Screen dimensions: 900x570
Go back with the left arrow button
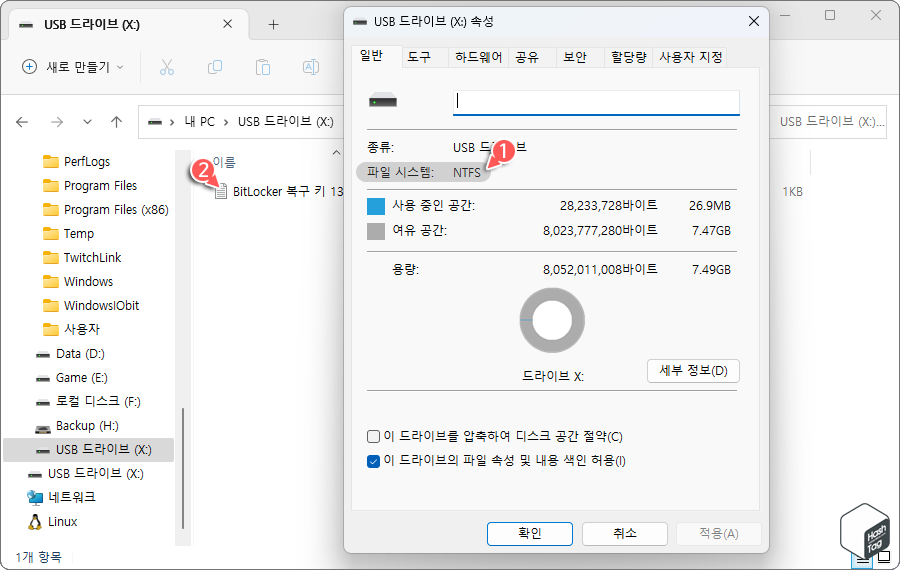(x=22, y=122)
